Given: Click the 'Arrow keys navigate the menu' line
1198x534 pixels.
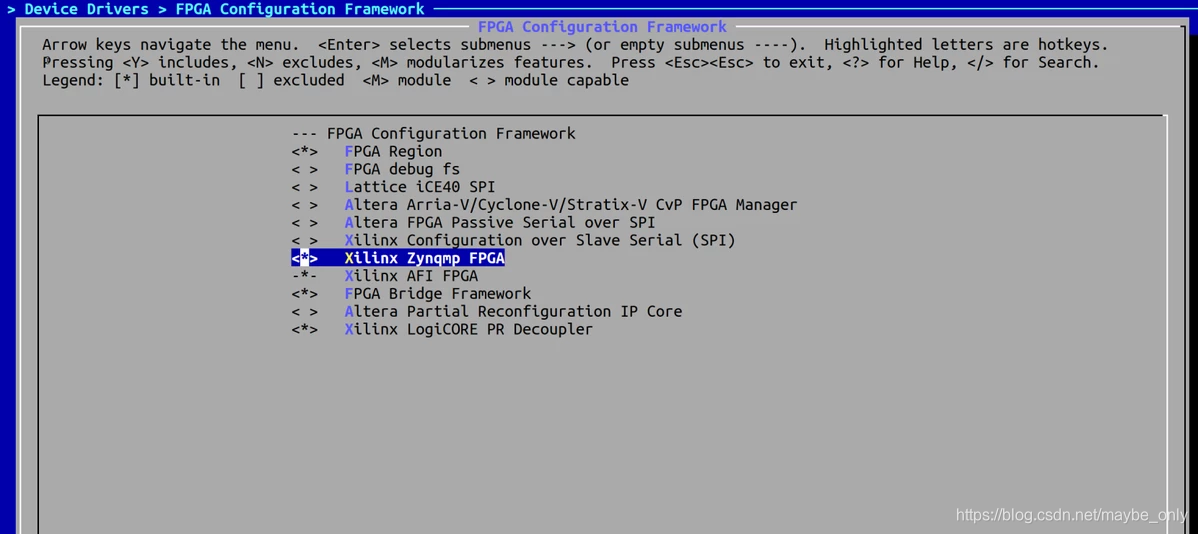Looking at the screenshot, I should (575, 45).
